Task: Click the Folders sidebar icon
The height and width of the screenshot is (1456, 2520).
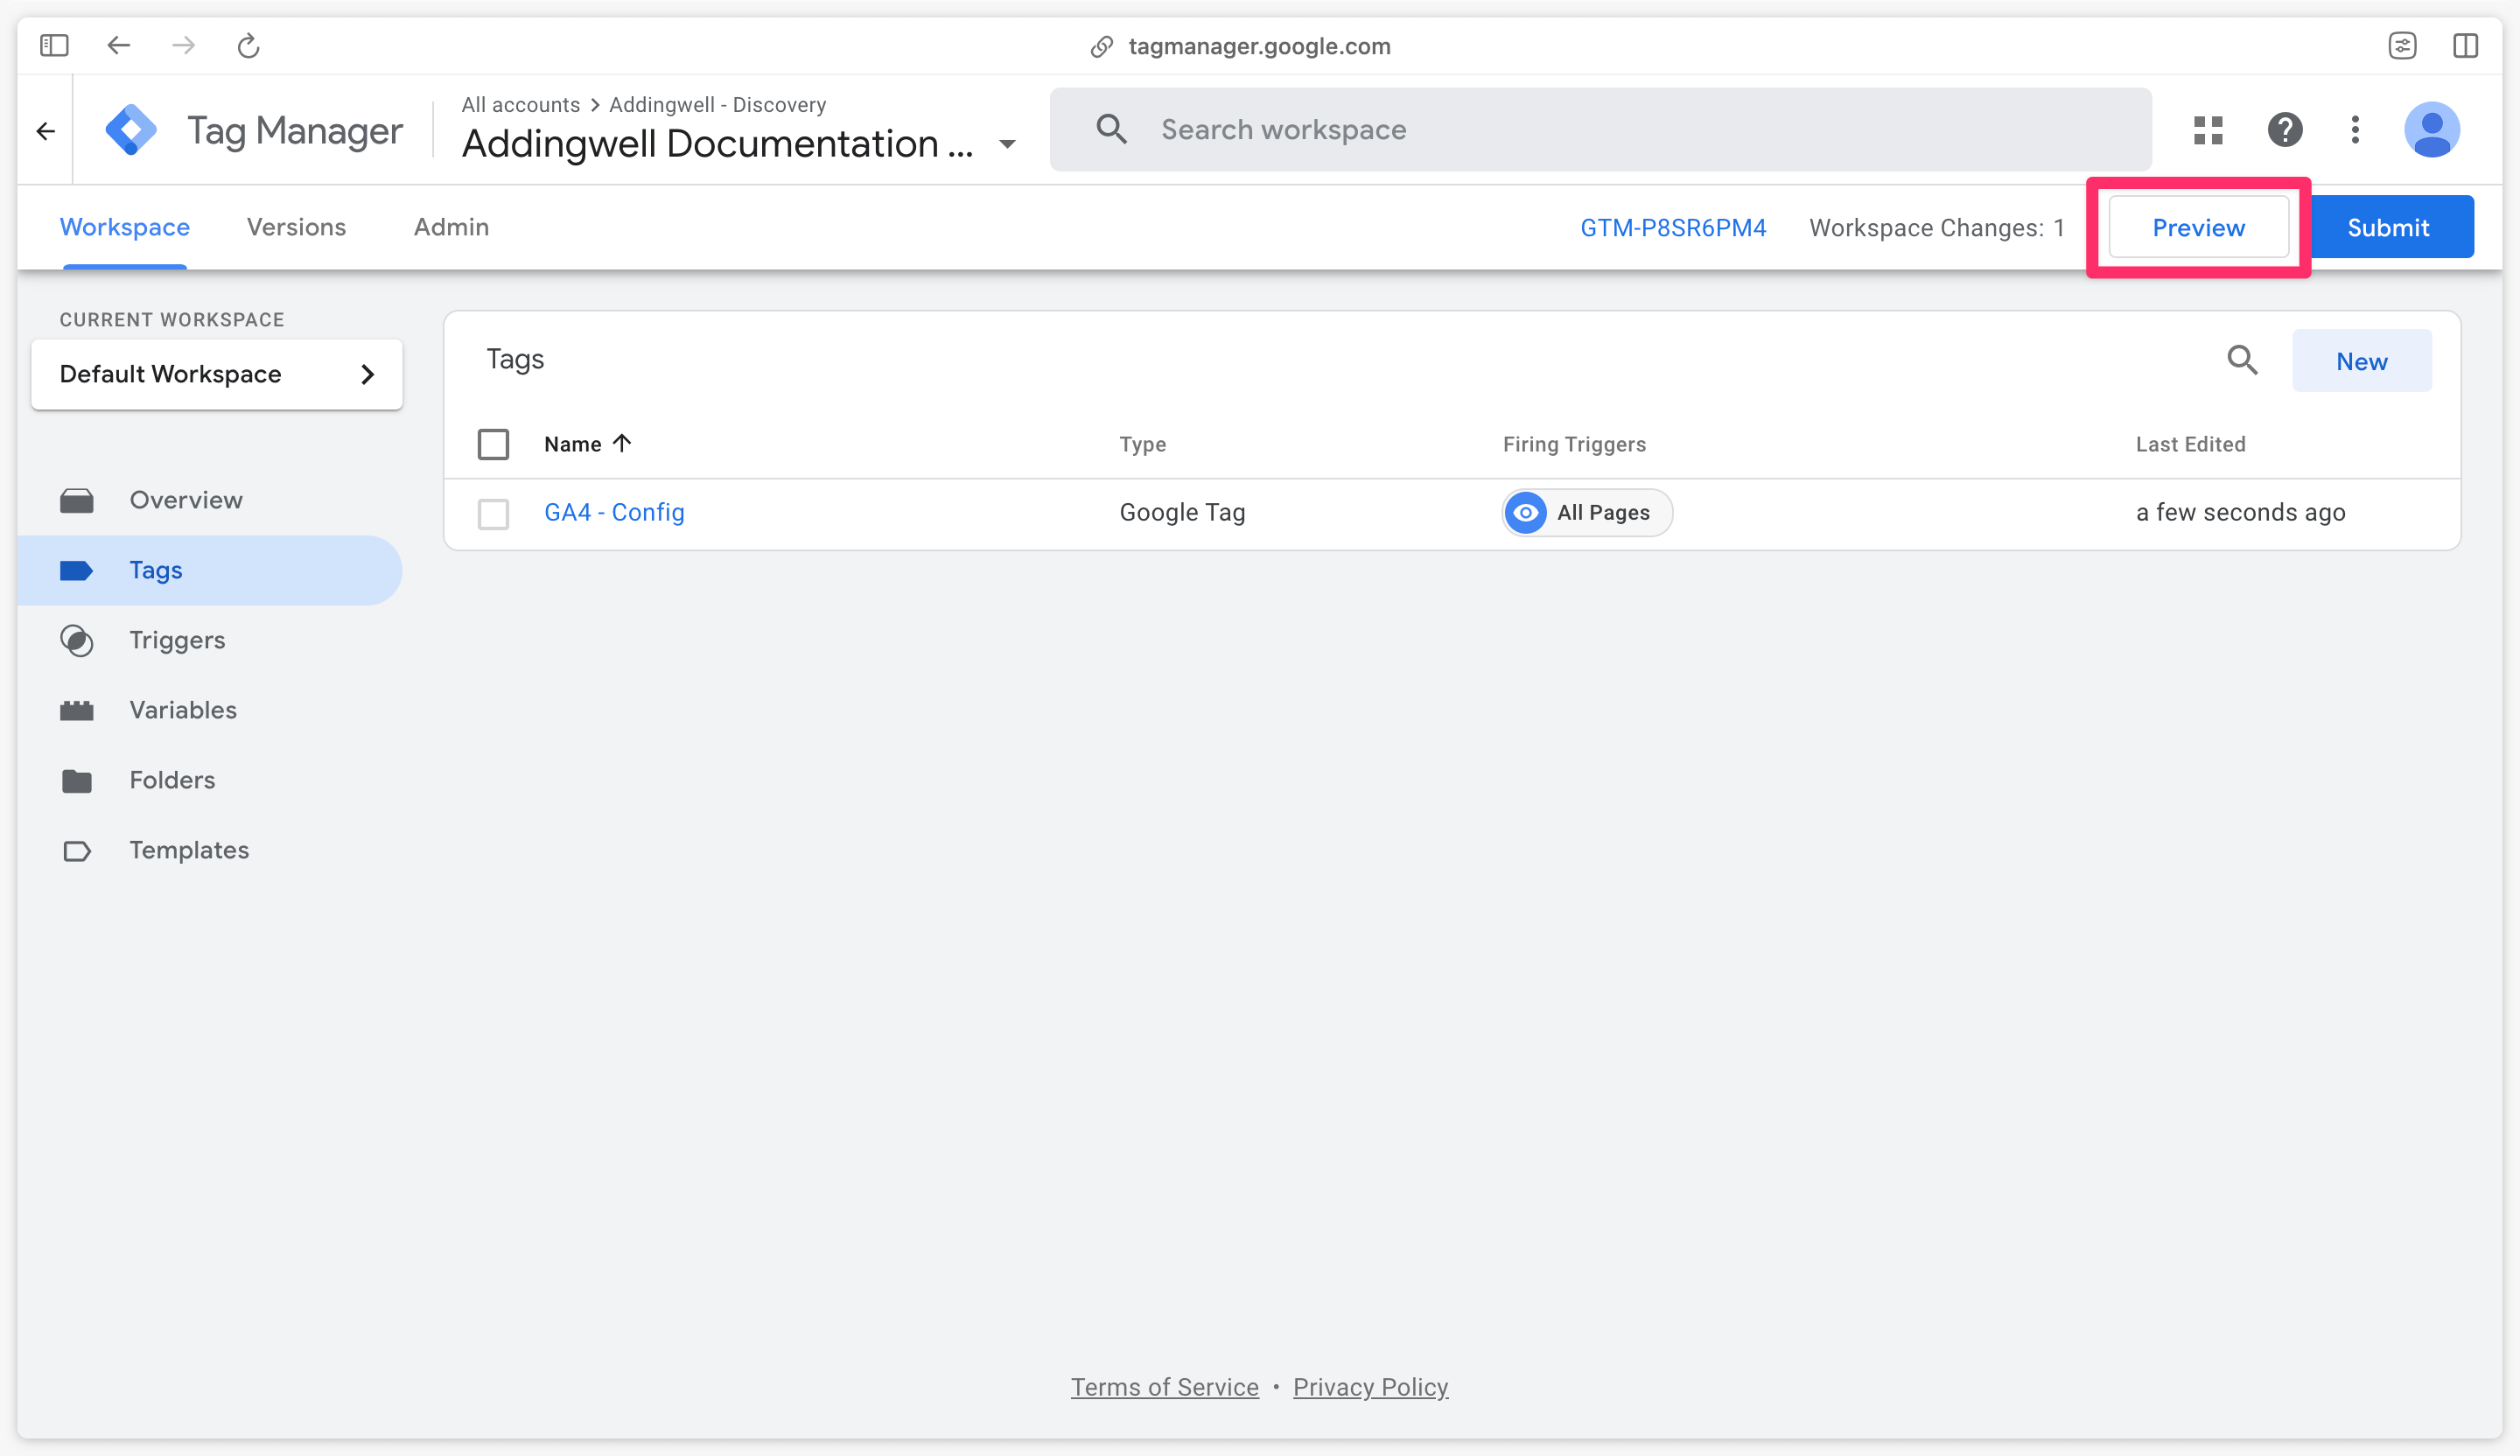Action: tap(80, 780)
